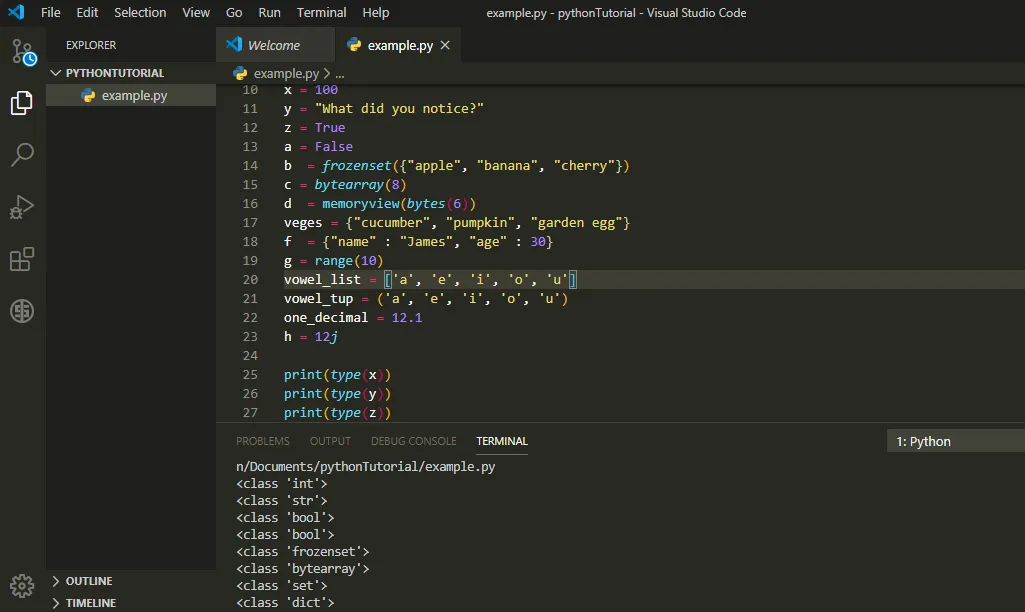The width and height of the screenshot is (1025, 612).
Task: Switch to the OUTPUT panel tab
Action: click(330, 441)
